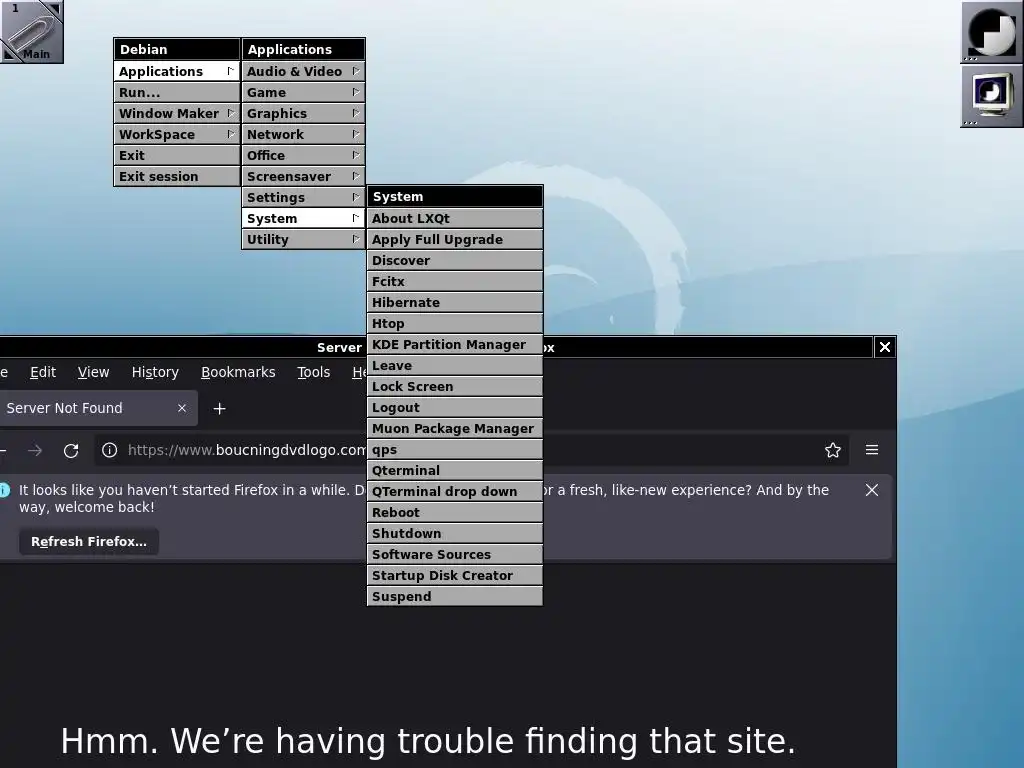Launch qps process manager
Screen dimensions: 1024x768
[455, 449]
